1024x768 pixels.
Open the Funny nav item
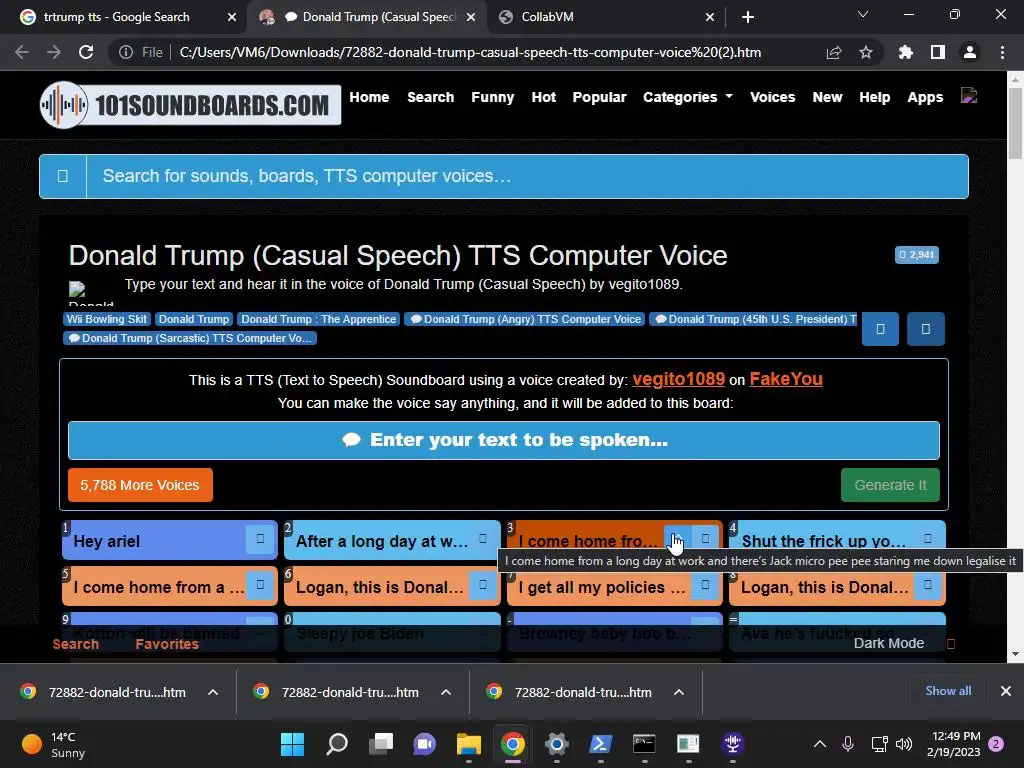coord(492,97)
